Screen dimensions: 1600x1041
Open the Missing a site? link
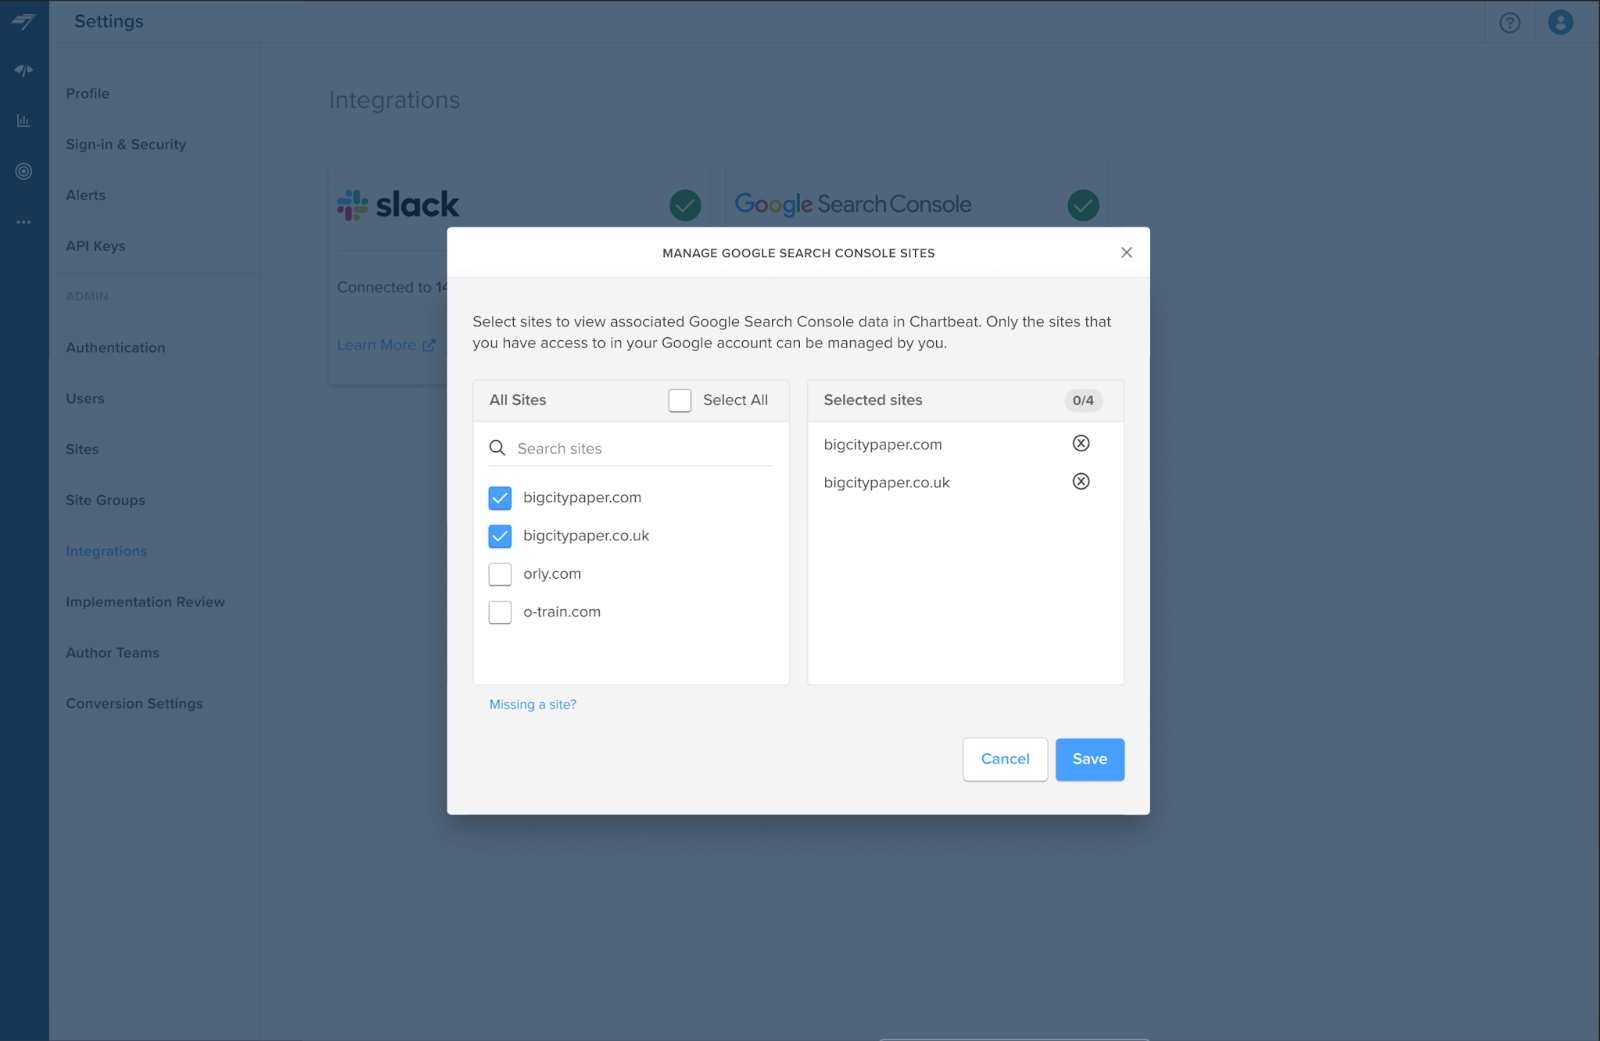point(533,704)
